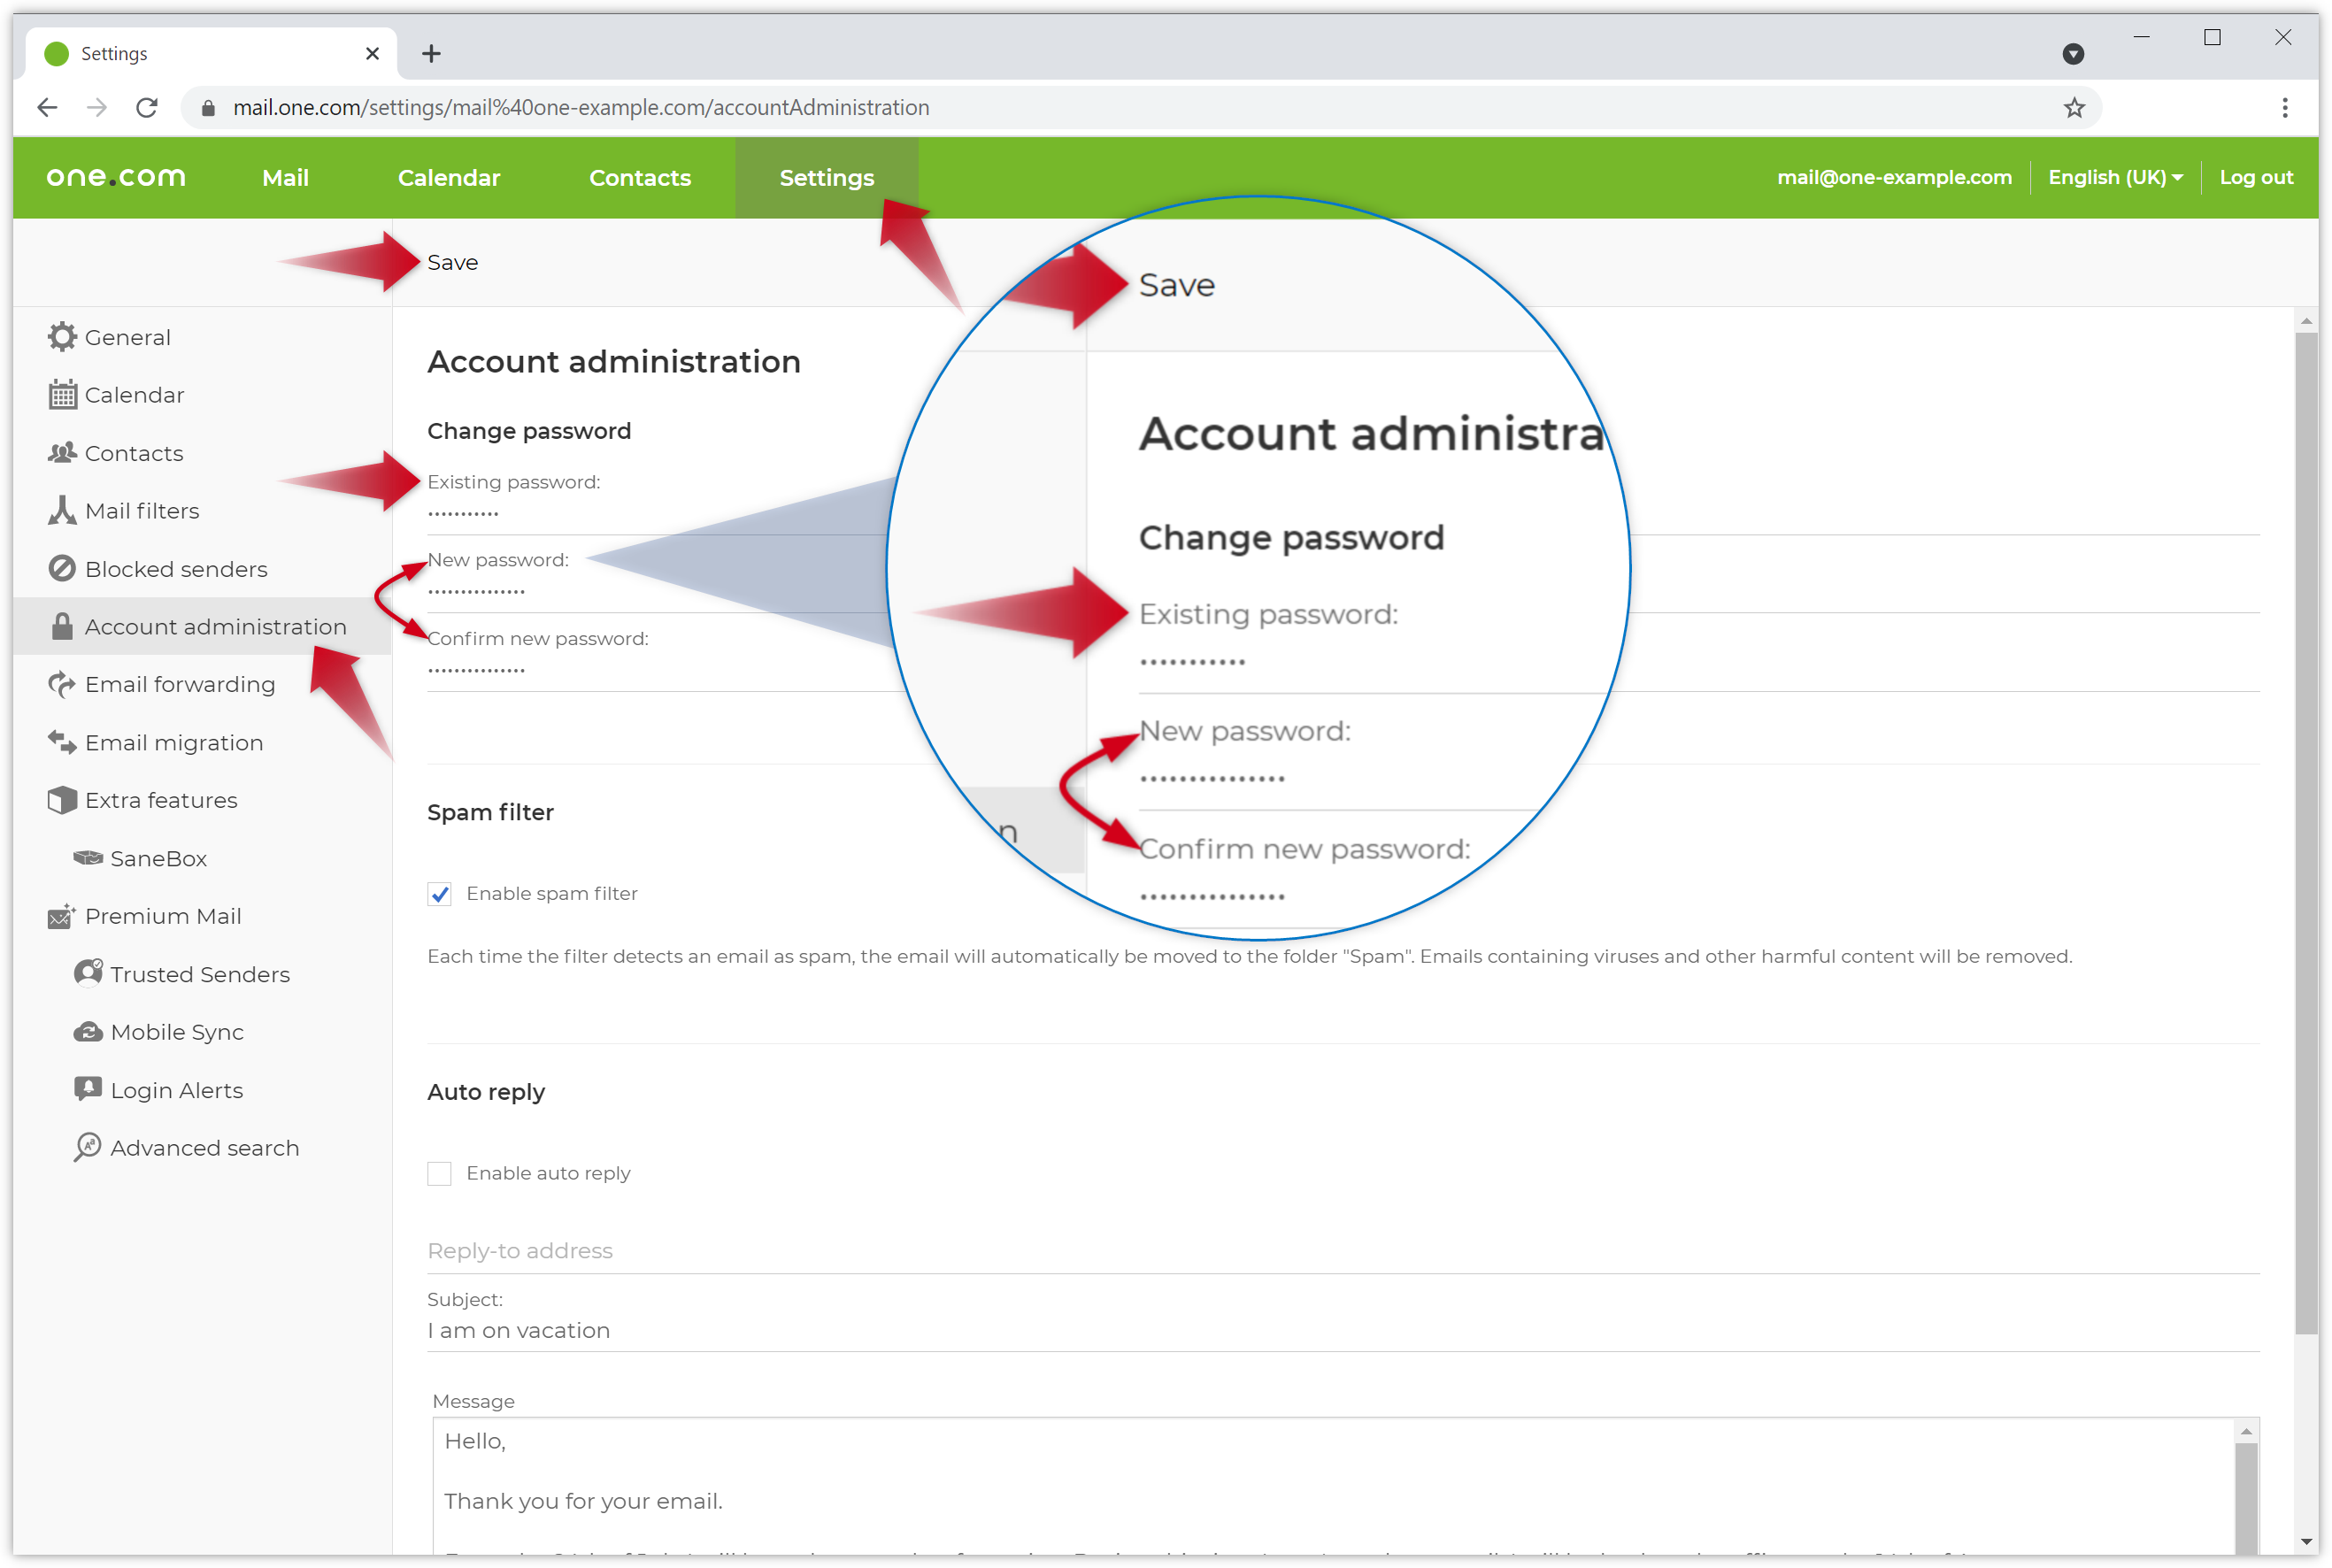Expand Premium Mail section

[161, 915]
